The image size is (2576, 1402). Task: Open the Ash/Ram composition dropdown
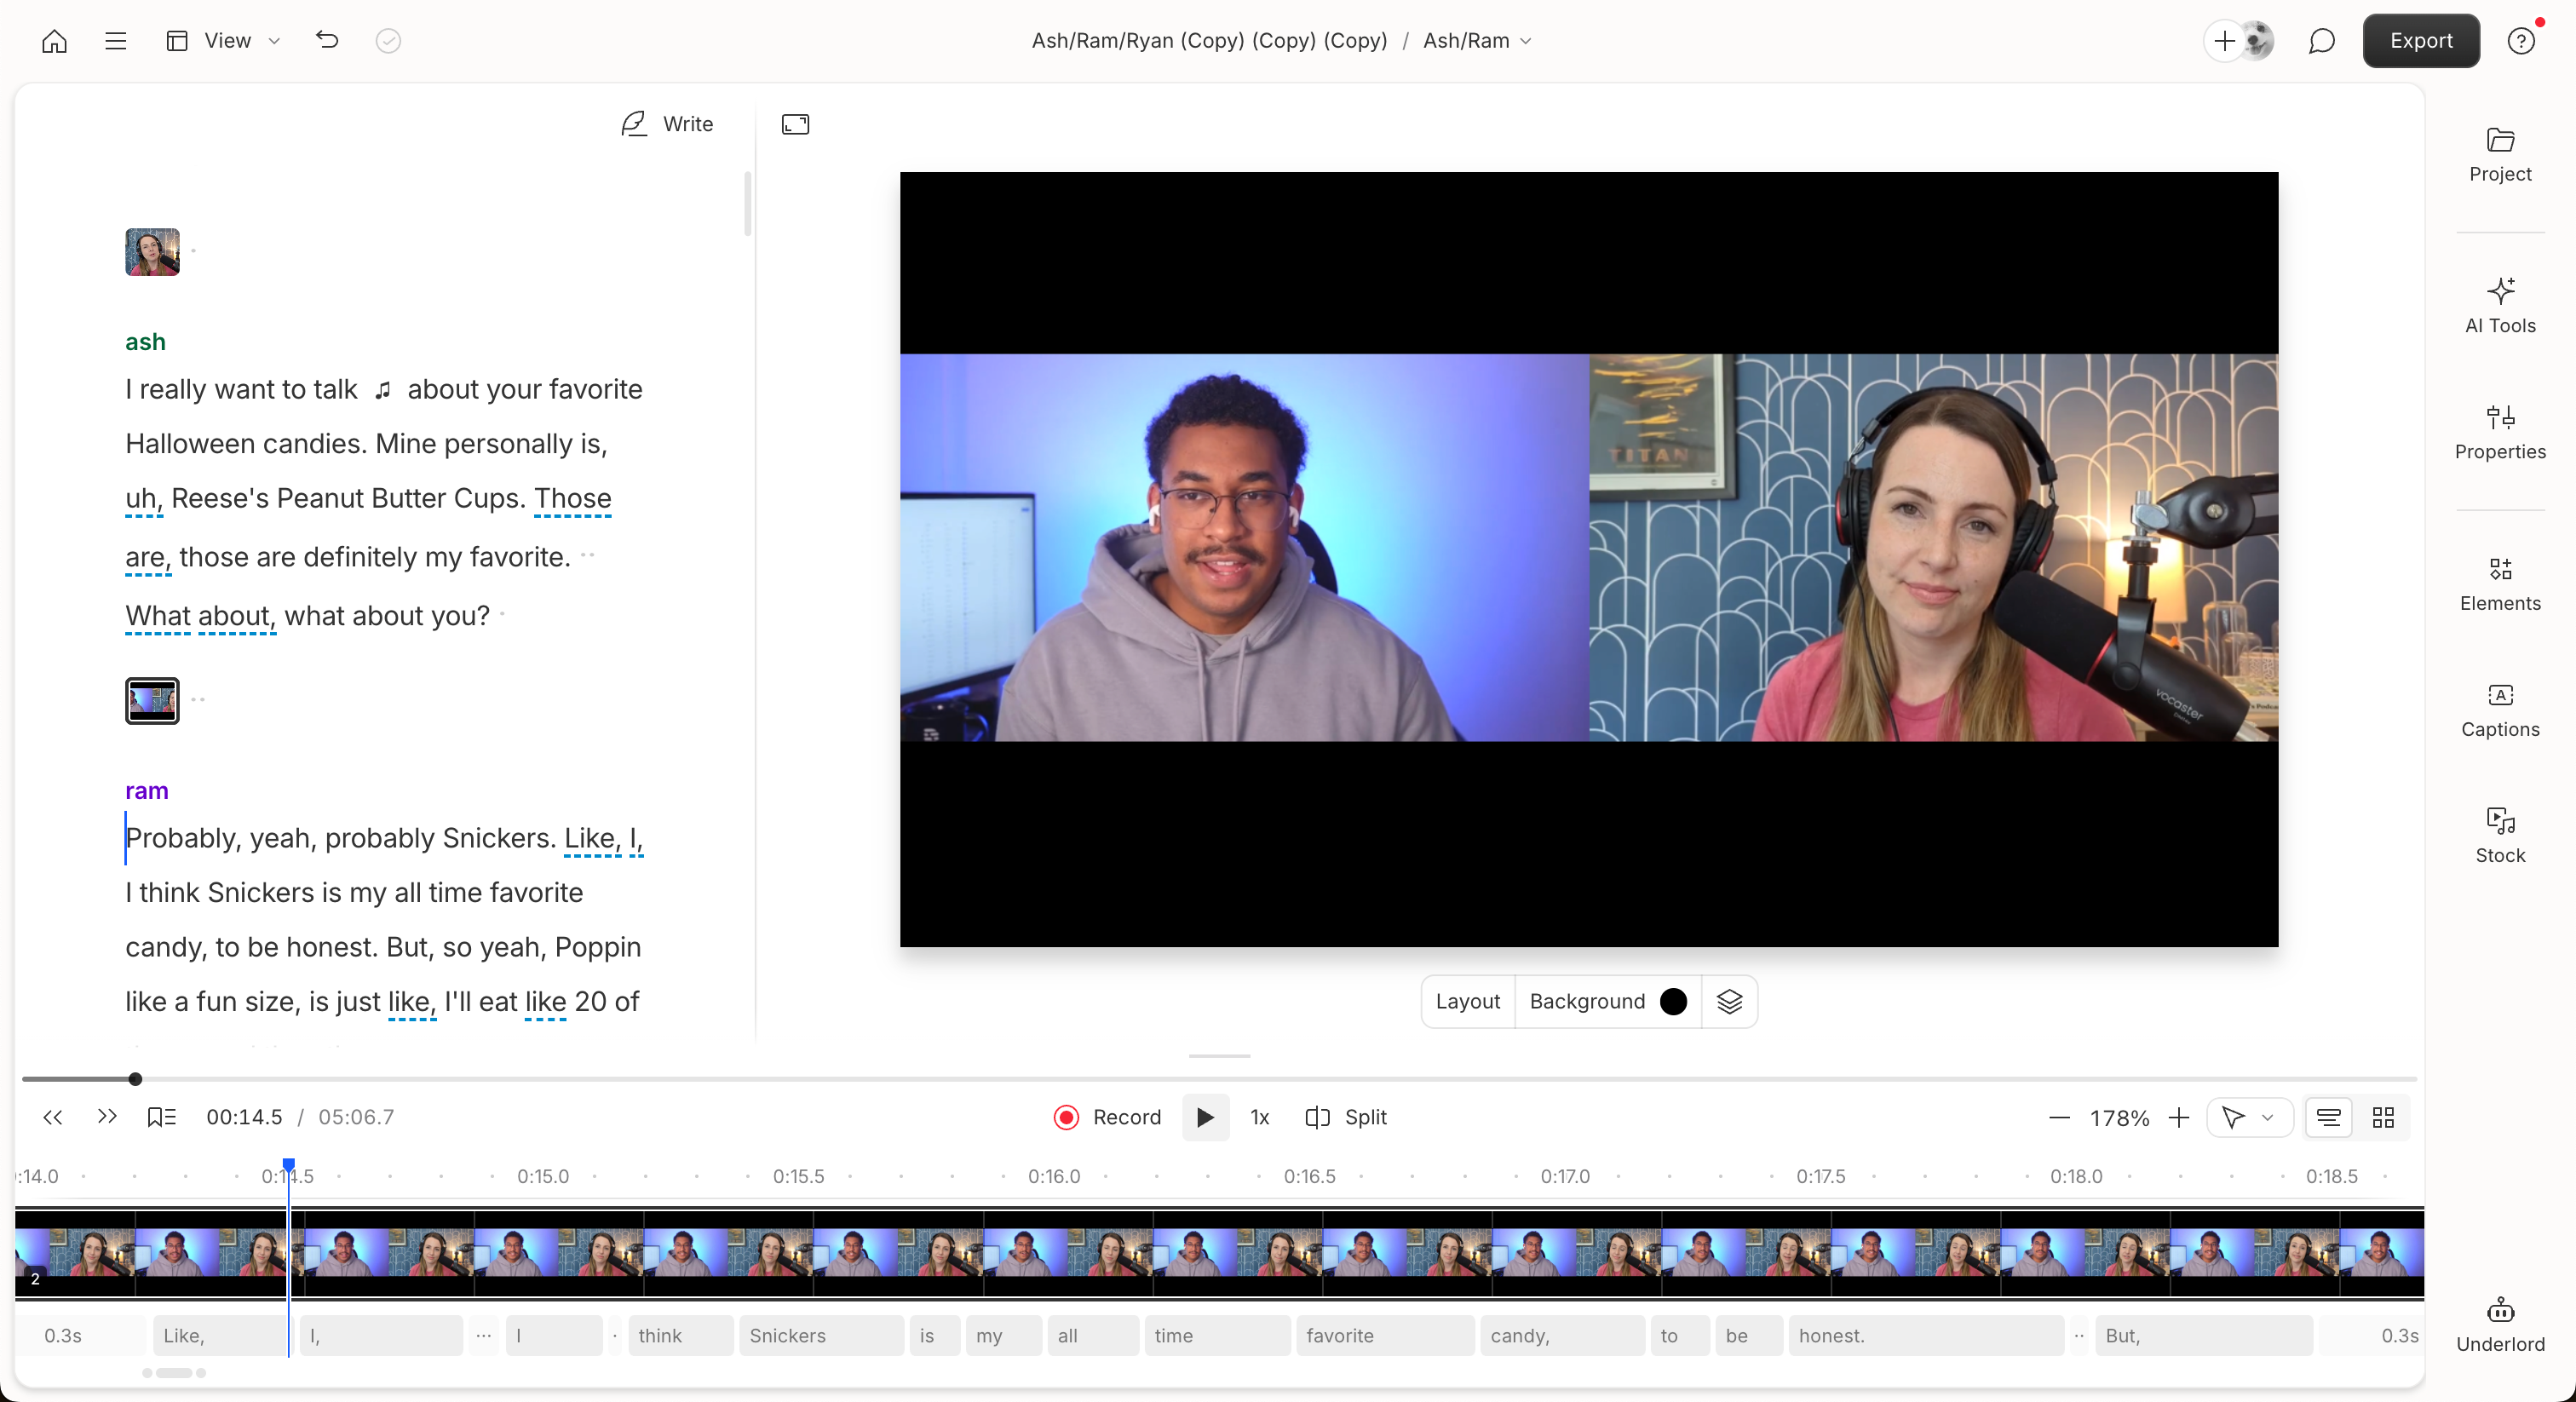(1477, 41)
